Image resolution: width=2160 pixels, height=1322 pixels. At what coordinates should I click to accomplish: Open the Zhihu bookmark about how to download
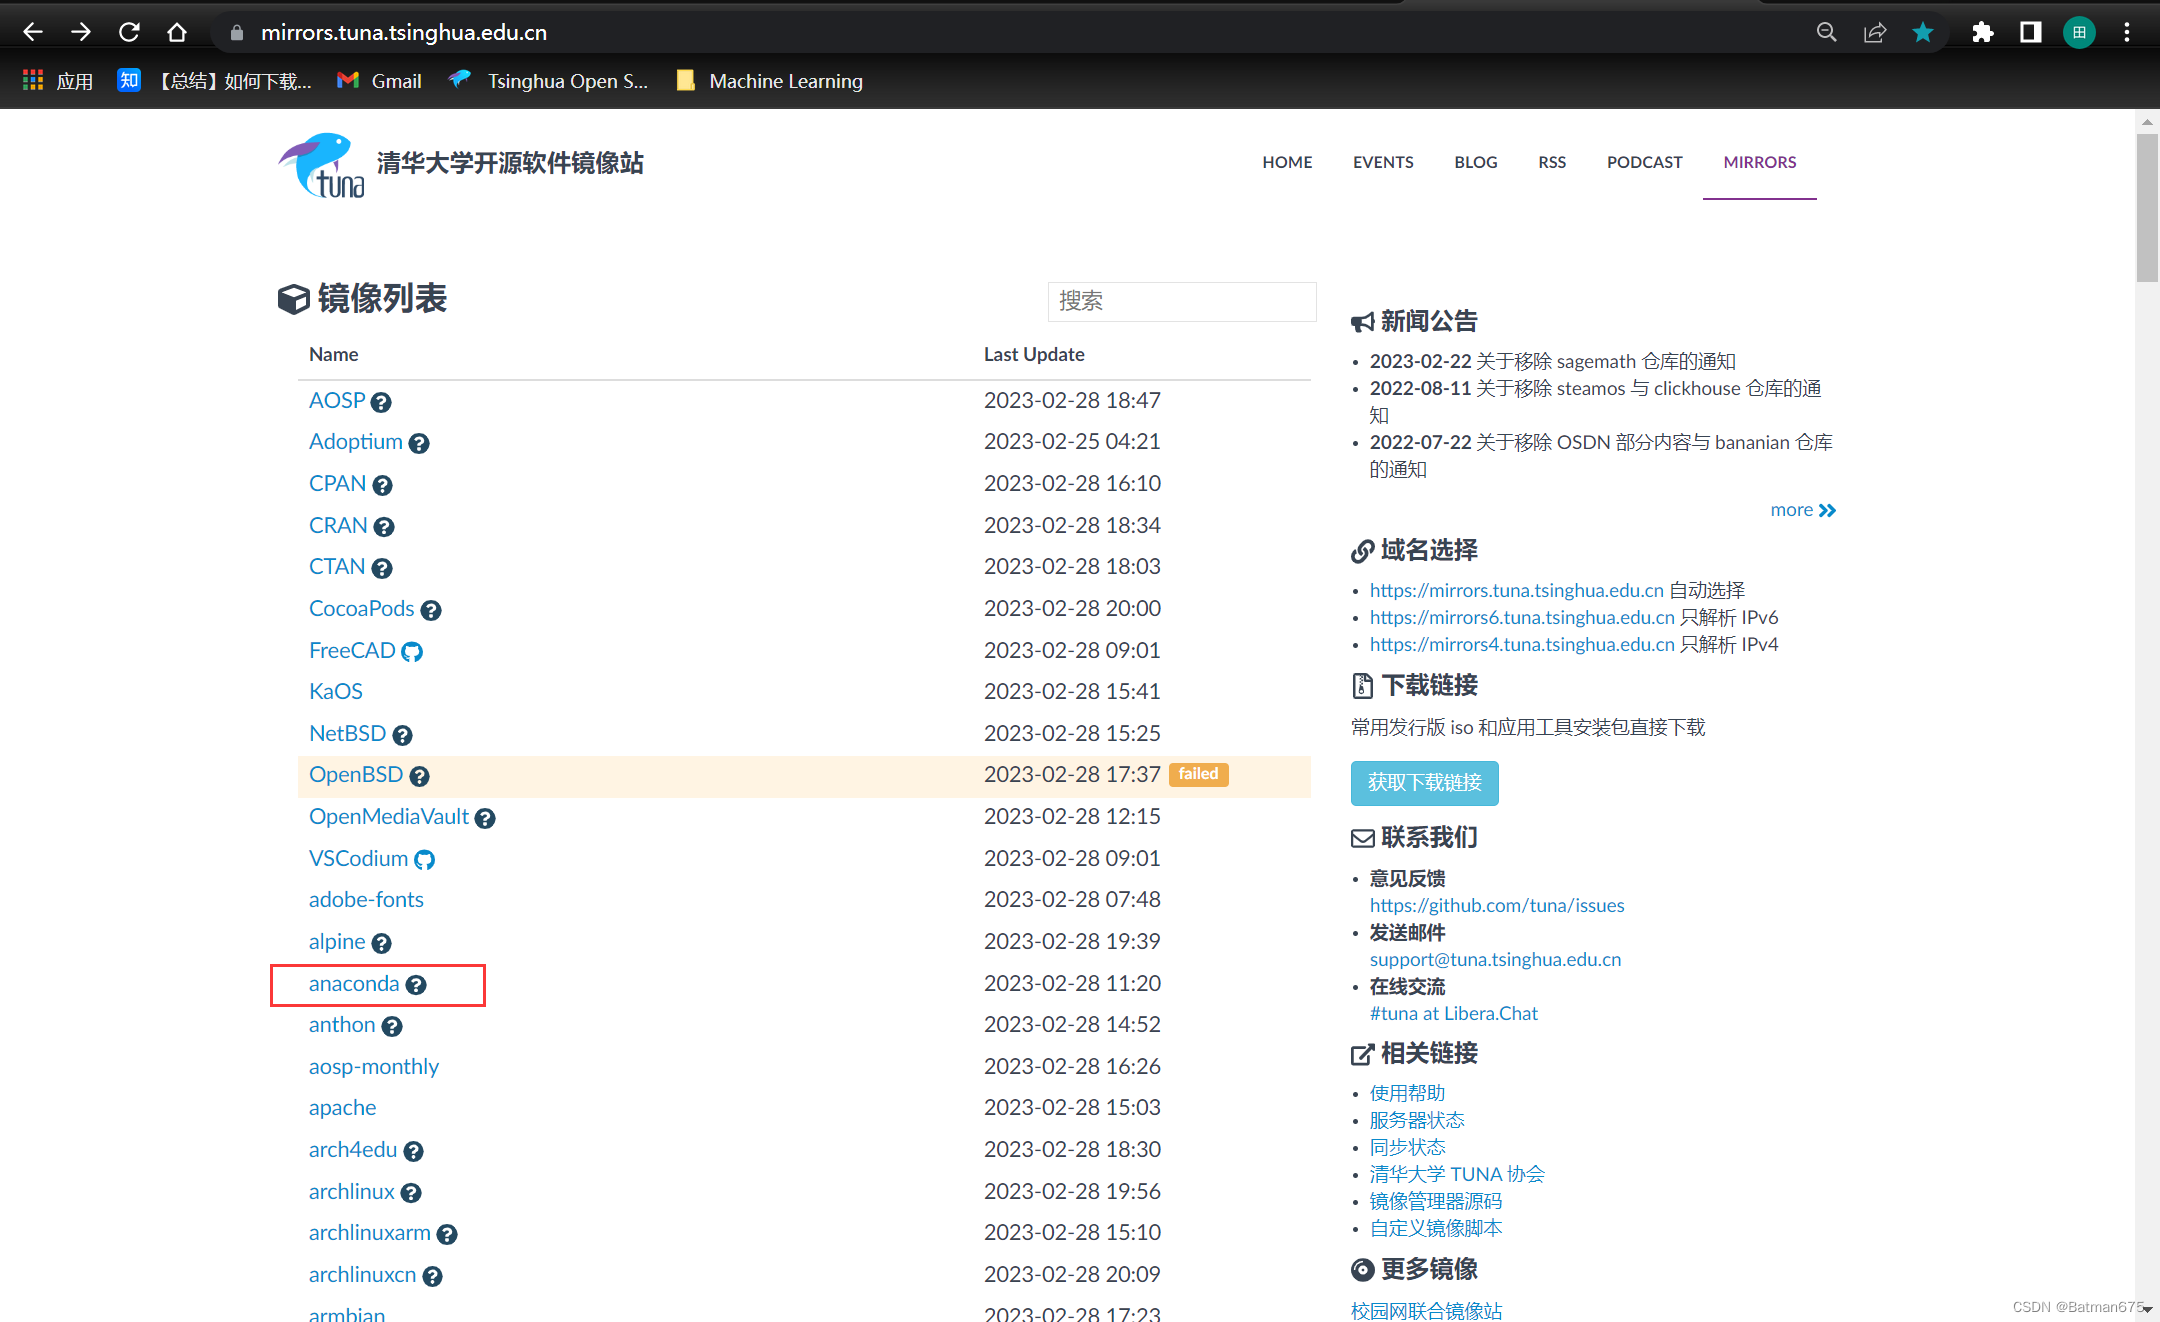tap(214, 81)
